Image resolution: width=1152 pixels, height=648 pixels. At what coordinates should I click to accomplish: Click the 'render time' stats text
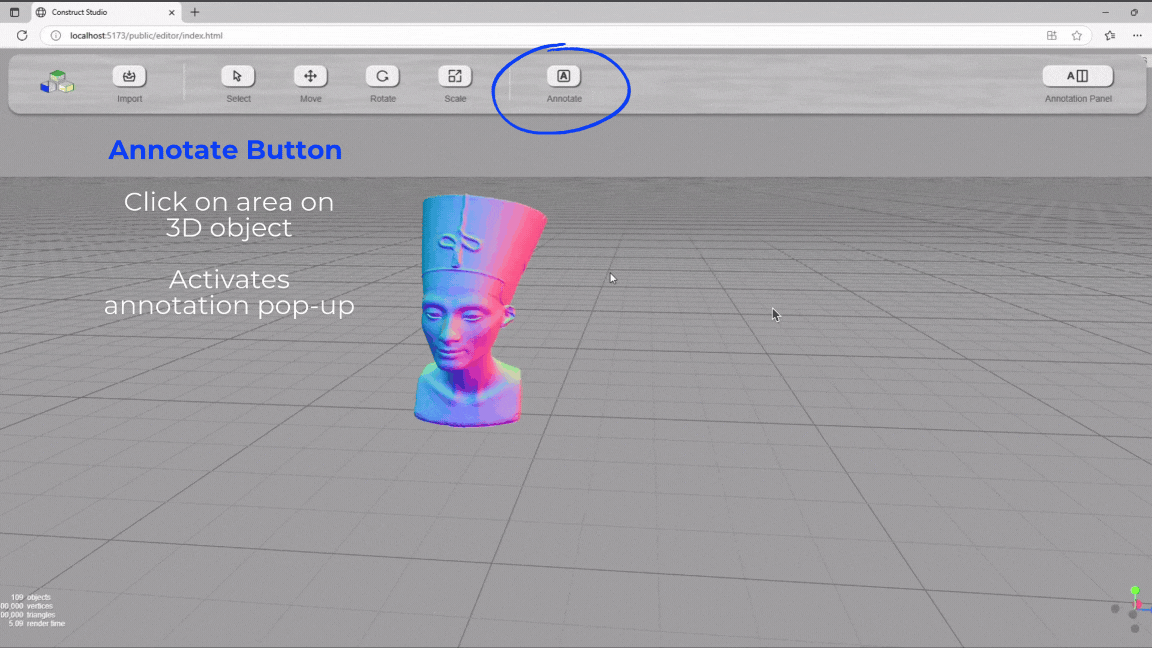[x=46, y=624]
